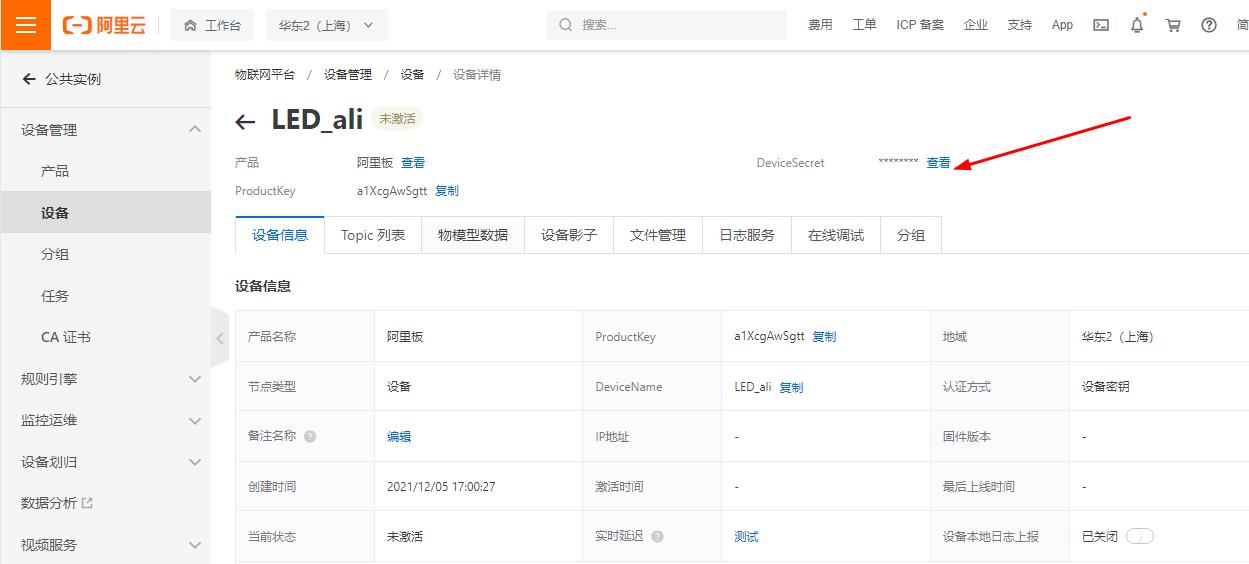Toggle 设备本地日志上报 switch

pyautogui.click(x=1140, y=536)
